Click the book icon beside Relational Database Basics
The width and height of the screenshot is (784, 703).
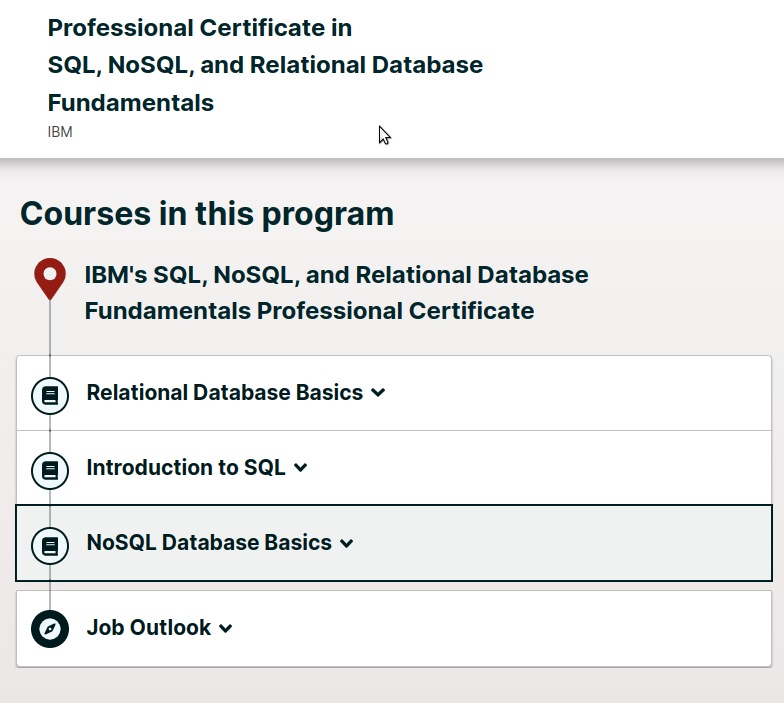point(50,395)
